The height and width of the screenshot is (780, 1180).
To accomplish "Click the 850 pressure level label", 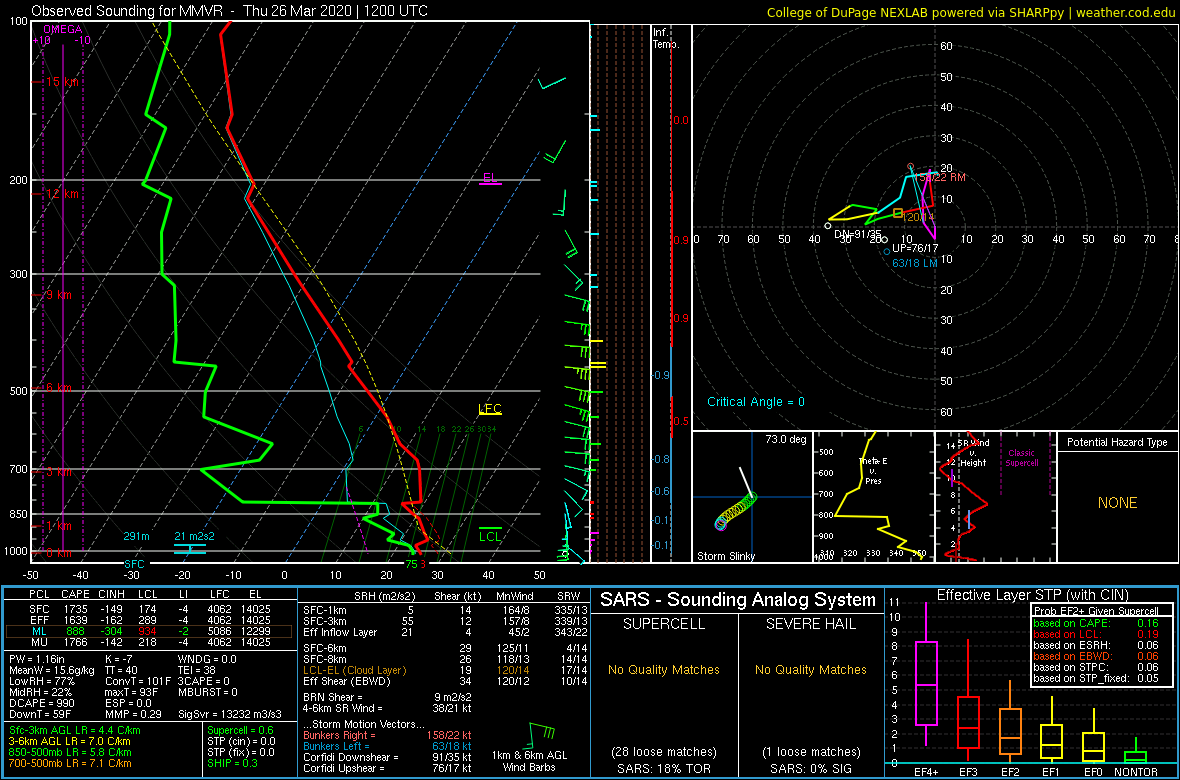I will click(16, 514).
